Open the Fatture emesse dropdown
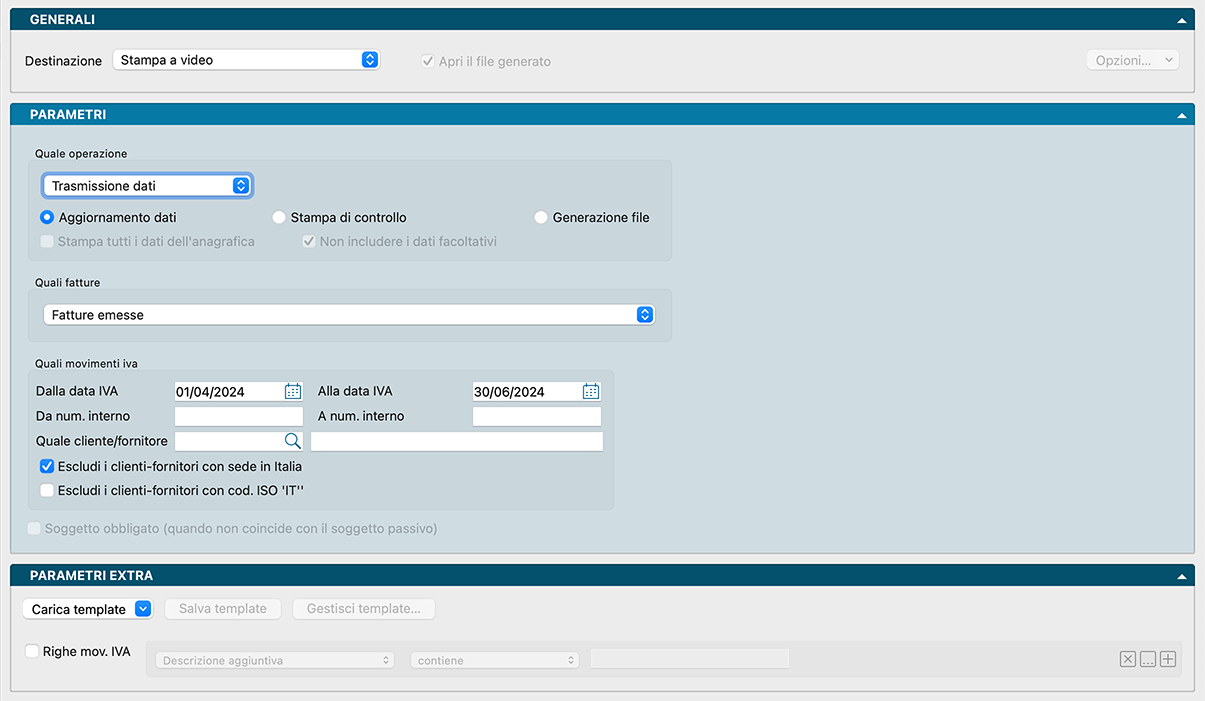The height and width of the screenshot is (701, 1205). 348,315
